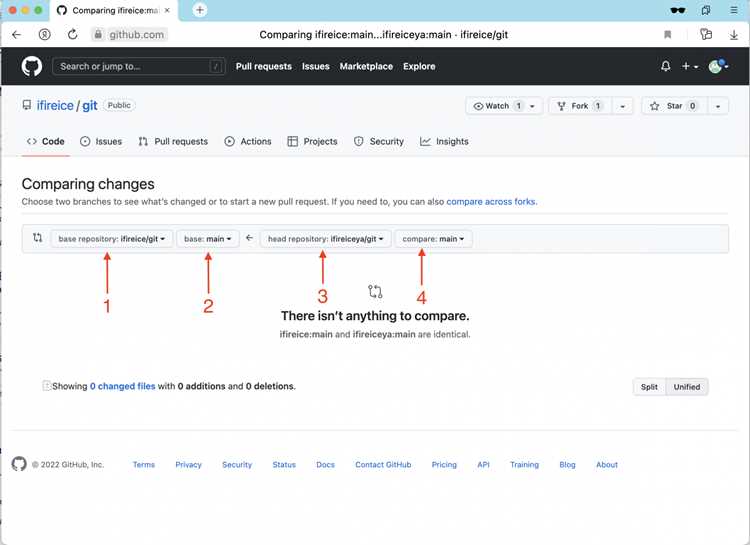Click the tab overview icon in title bar

[706, 10]
